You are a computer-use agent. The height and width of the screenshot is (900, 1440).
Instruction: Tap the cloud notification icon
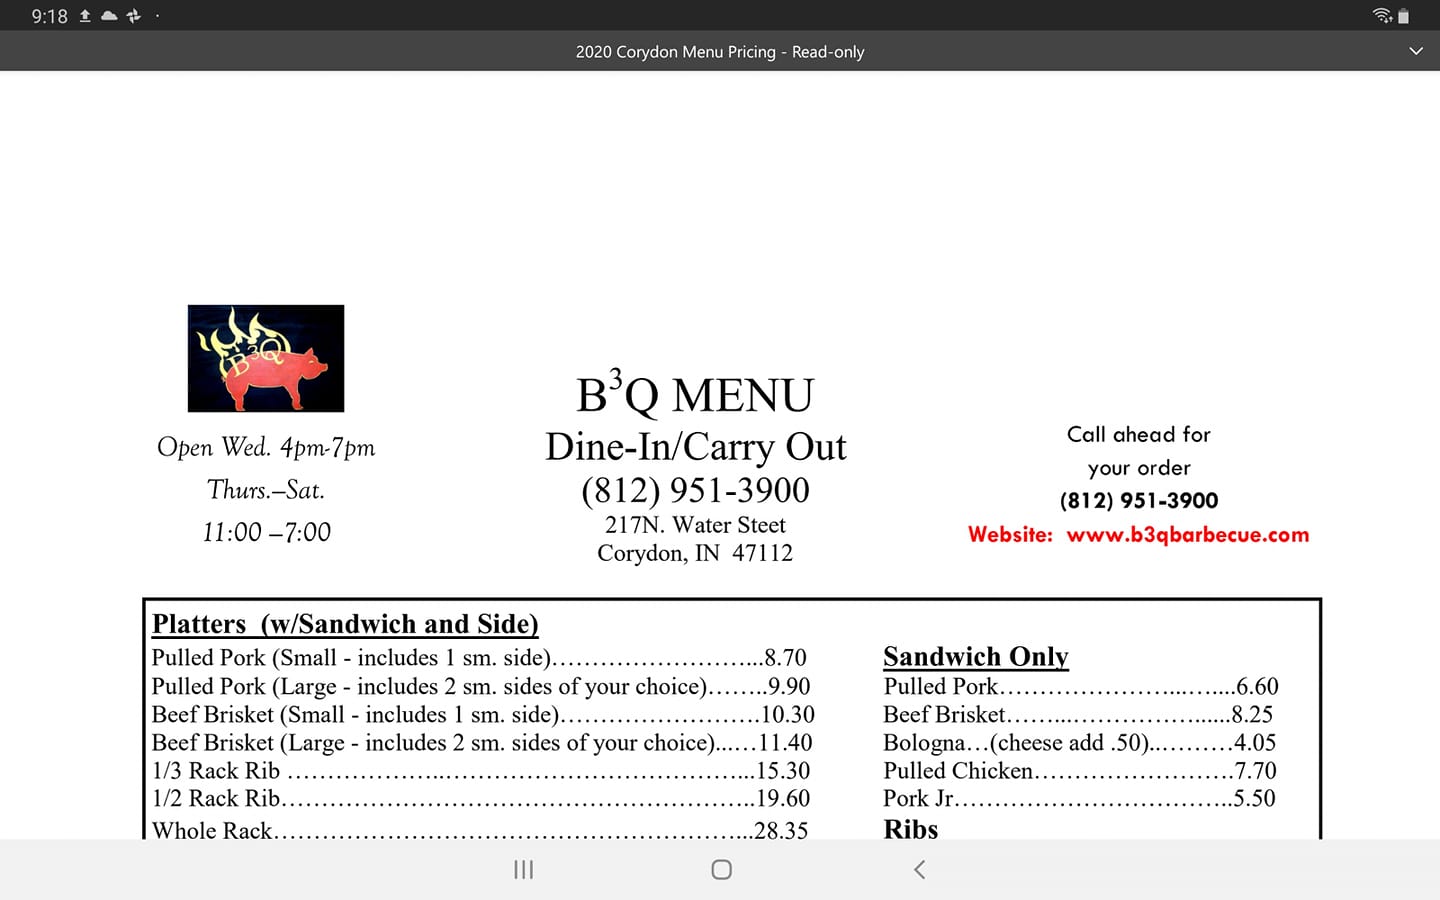(x=109, y=16)
